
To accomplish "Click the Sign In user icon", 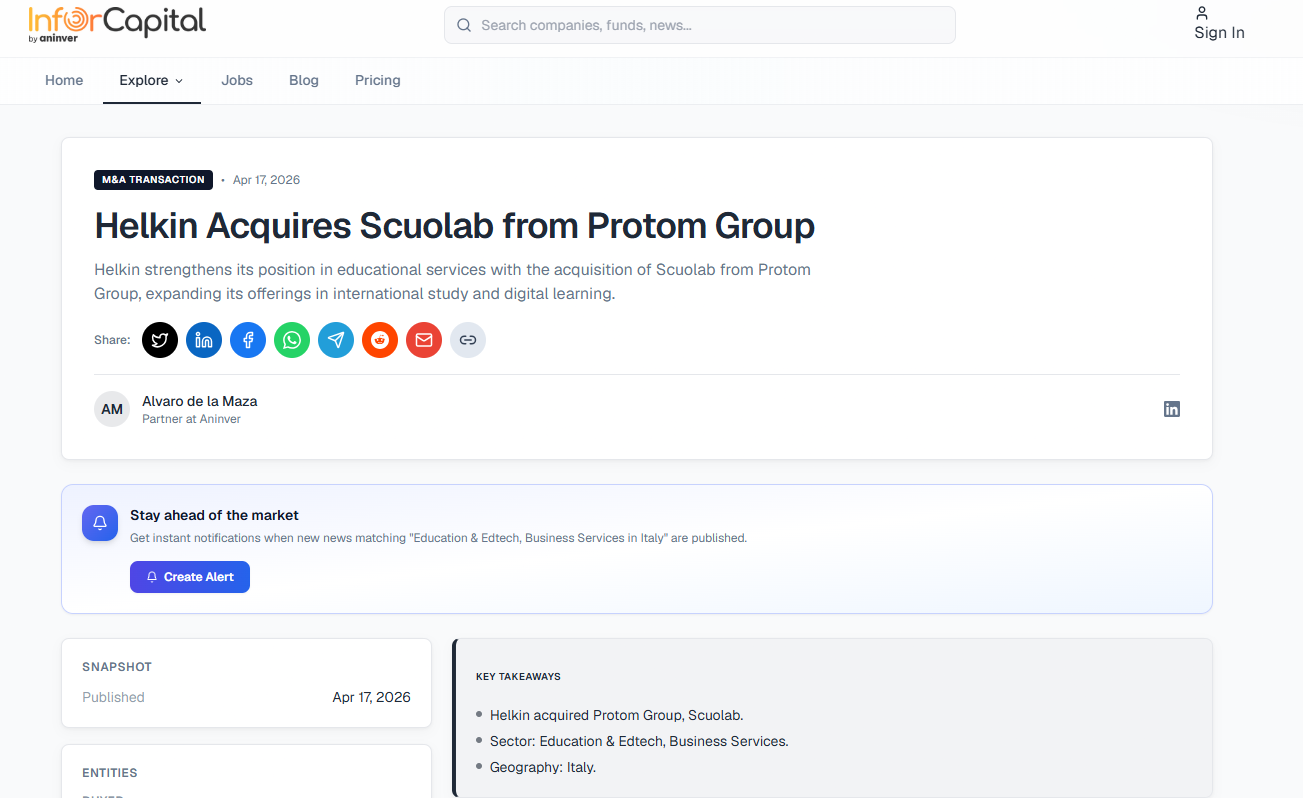I will coord(1202,13).
